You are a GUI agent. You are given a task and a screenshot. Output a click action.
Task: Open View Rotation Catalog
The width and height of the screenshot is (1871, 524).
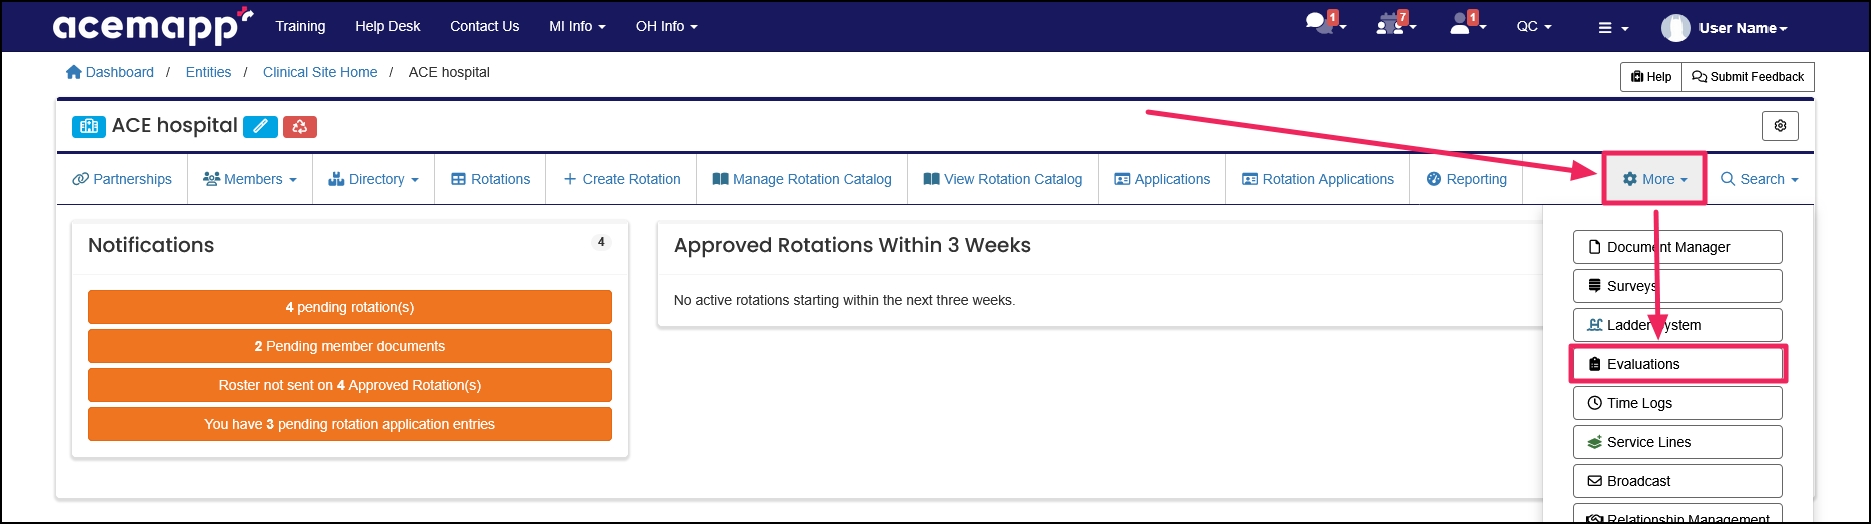point(1002,179)
